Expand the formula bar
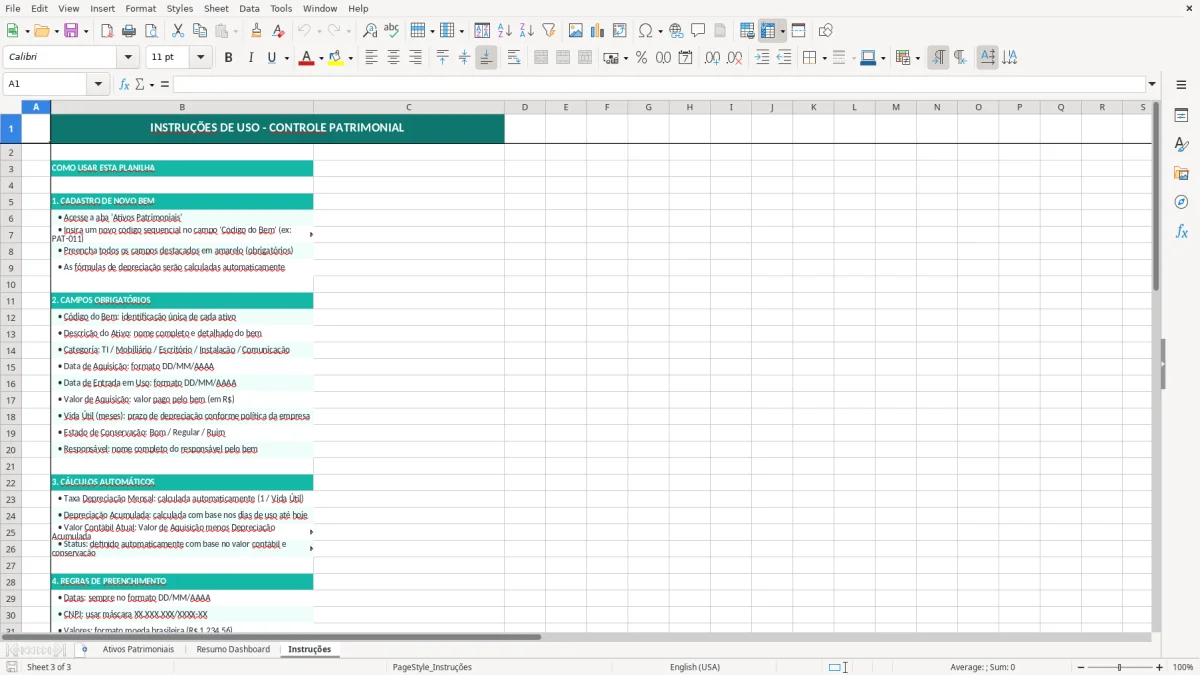 1152,84
